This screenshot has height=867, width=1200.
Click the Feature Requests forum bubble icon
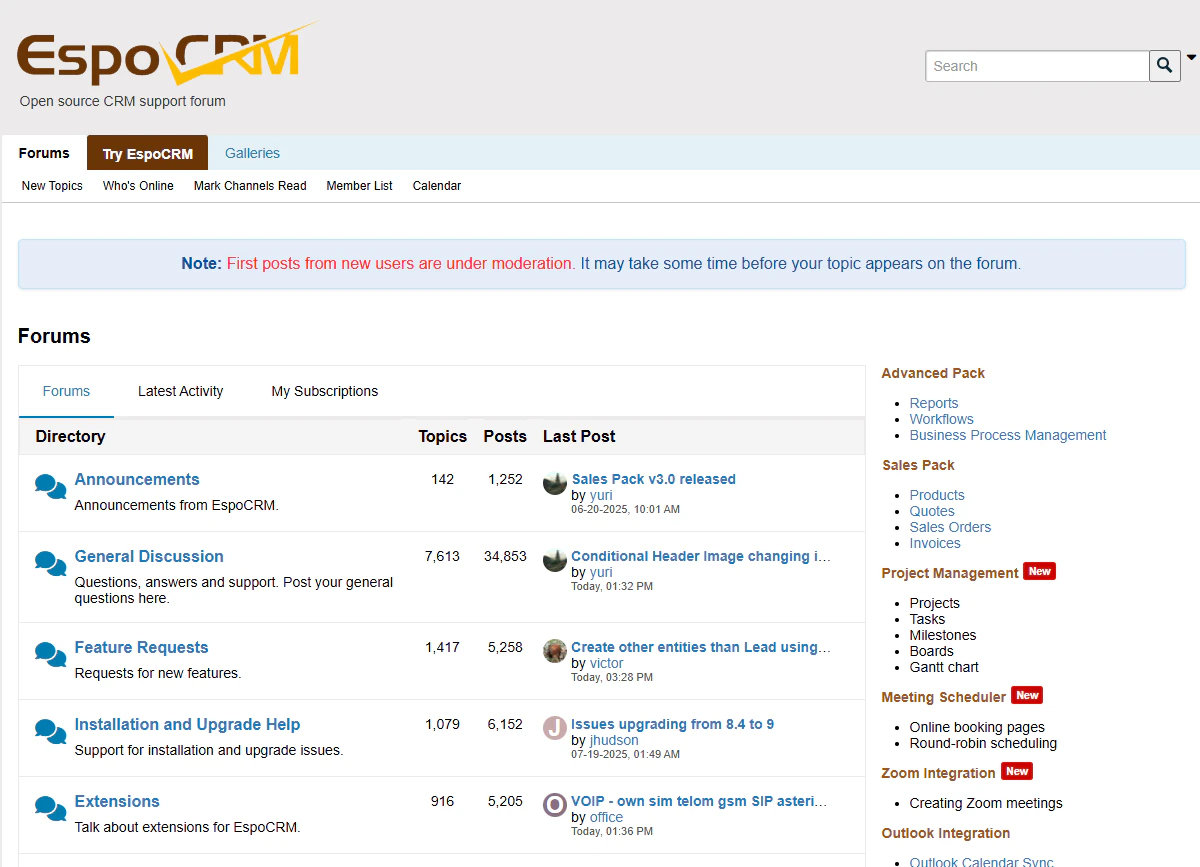click(x=50, y=654)
